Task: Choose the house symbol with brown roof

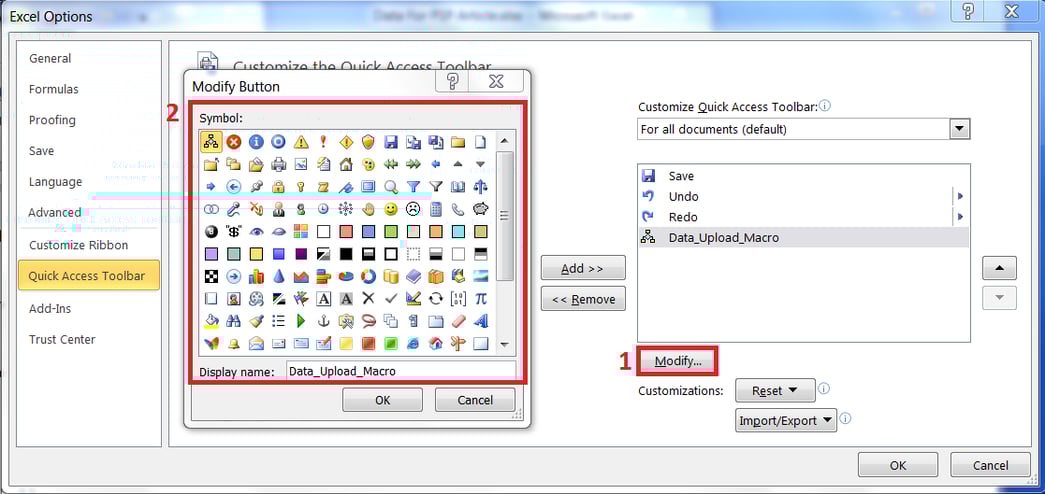Action: (x=346, y=164)
